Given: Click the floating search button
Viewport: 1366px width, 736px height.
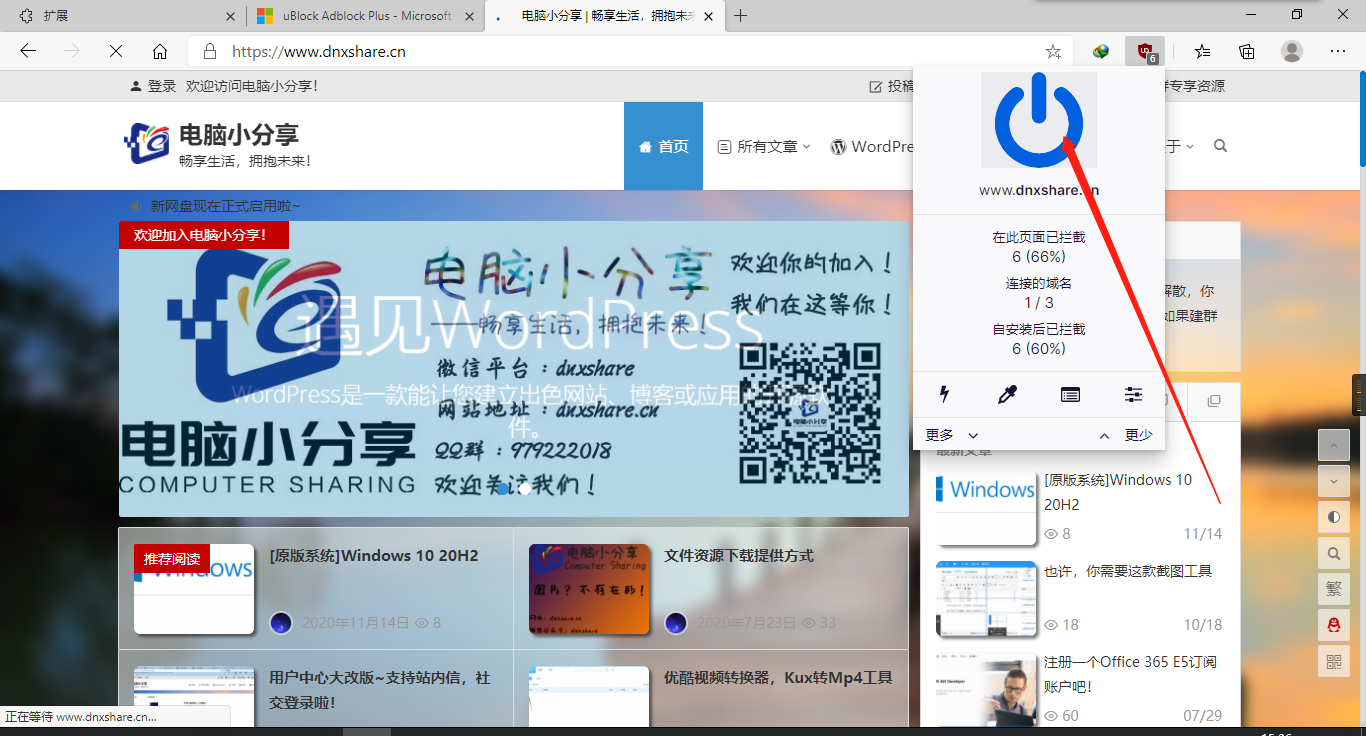Looking at the screenshot, I should 1334,553.
